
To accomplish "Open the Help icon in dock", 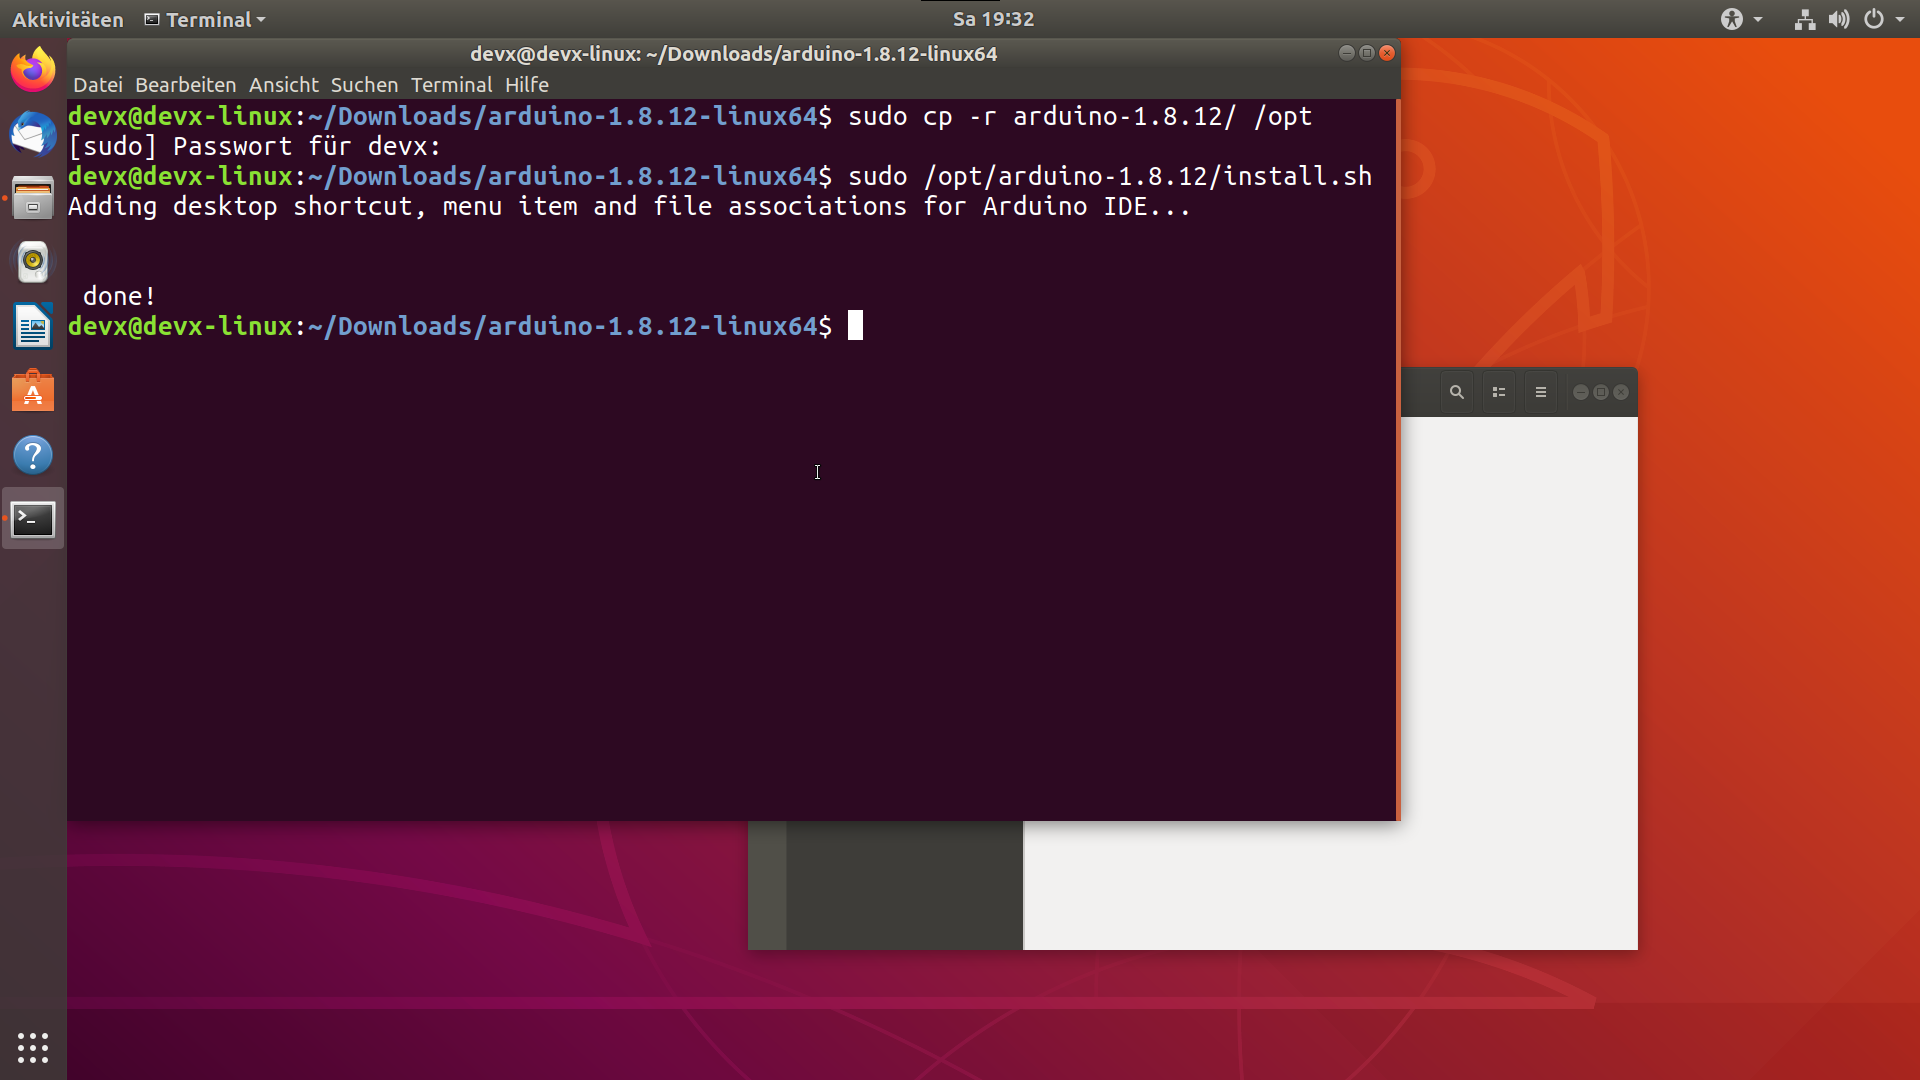I will coord(33,455).
